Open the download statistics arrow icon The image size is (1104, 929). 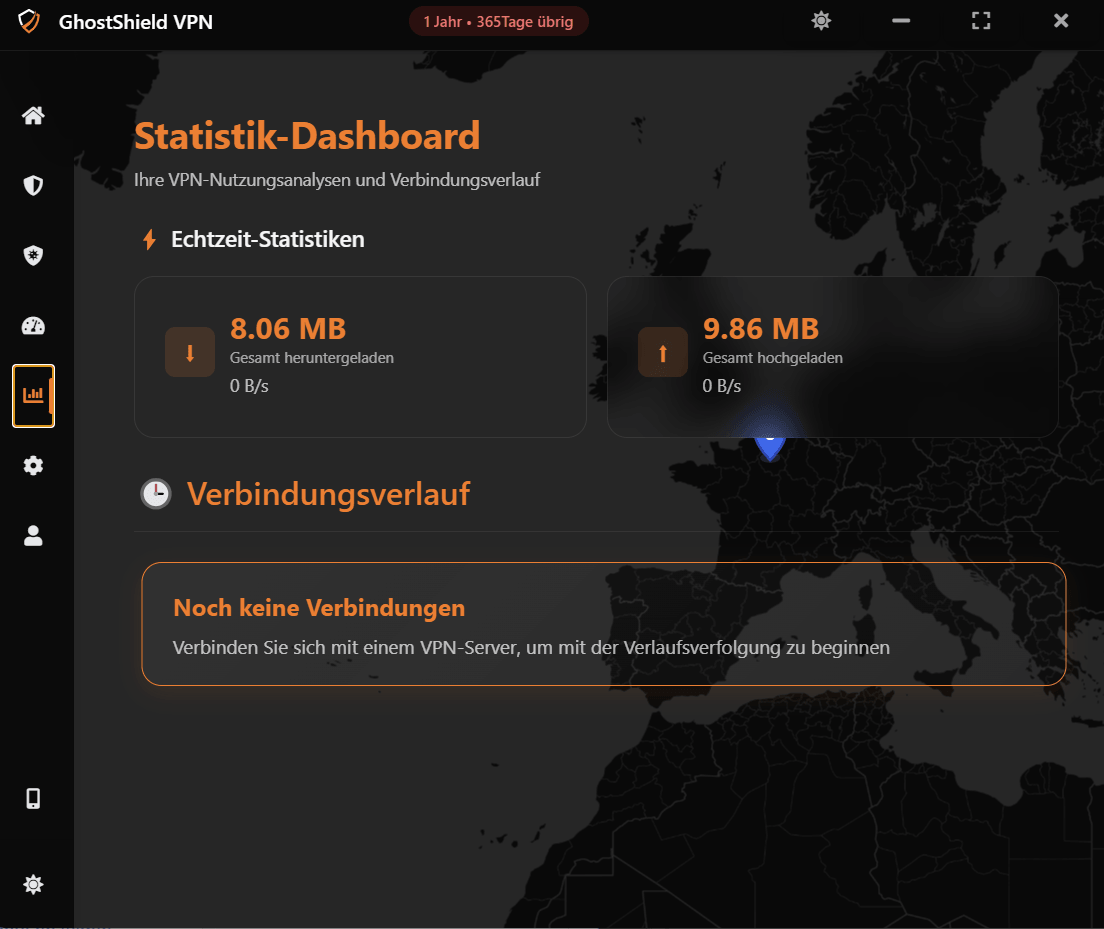189,351
